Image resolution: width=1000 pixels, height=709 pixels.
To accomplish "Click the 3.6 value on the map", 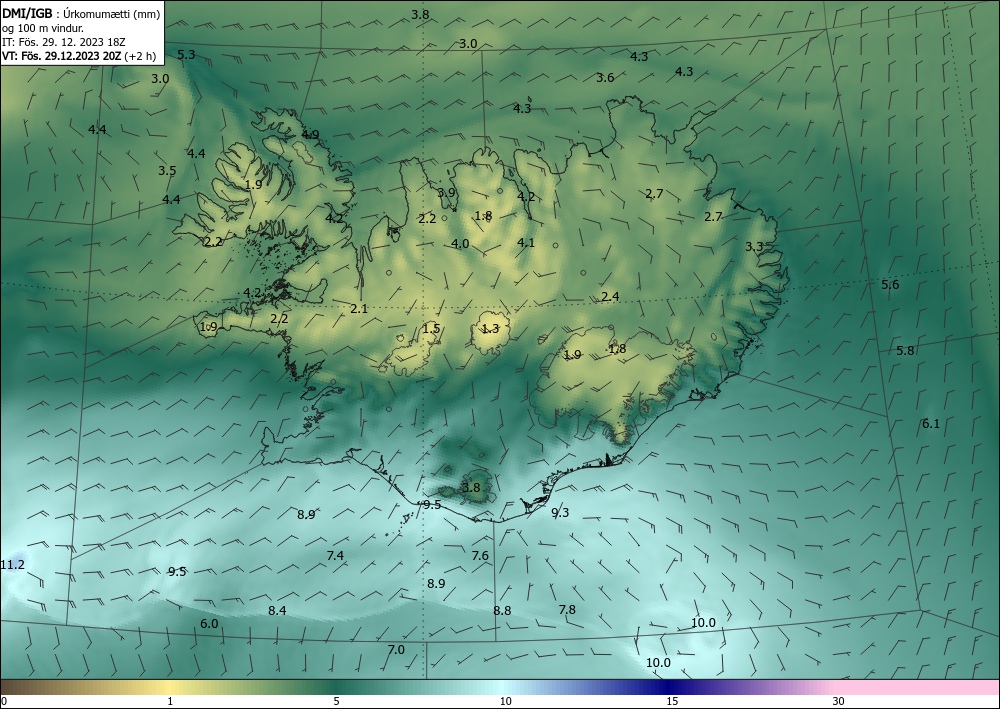I will tap(605, 78).
